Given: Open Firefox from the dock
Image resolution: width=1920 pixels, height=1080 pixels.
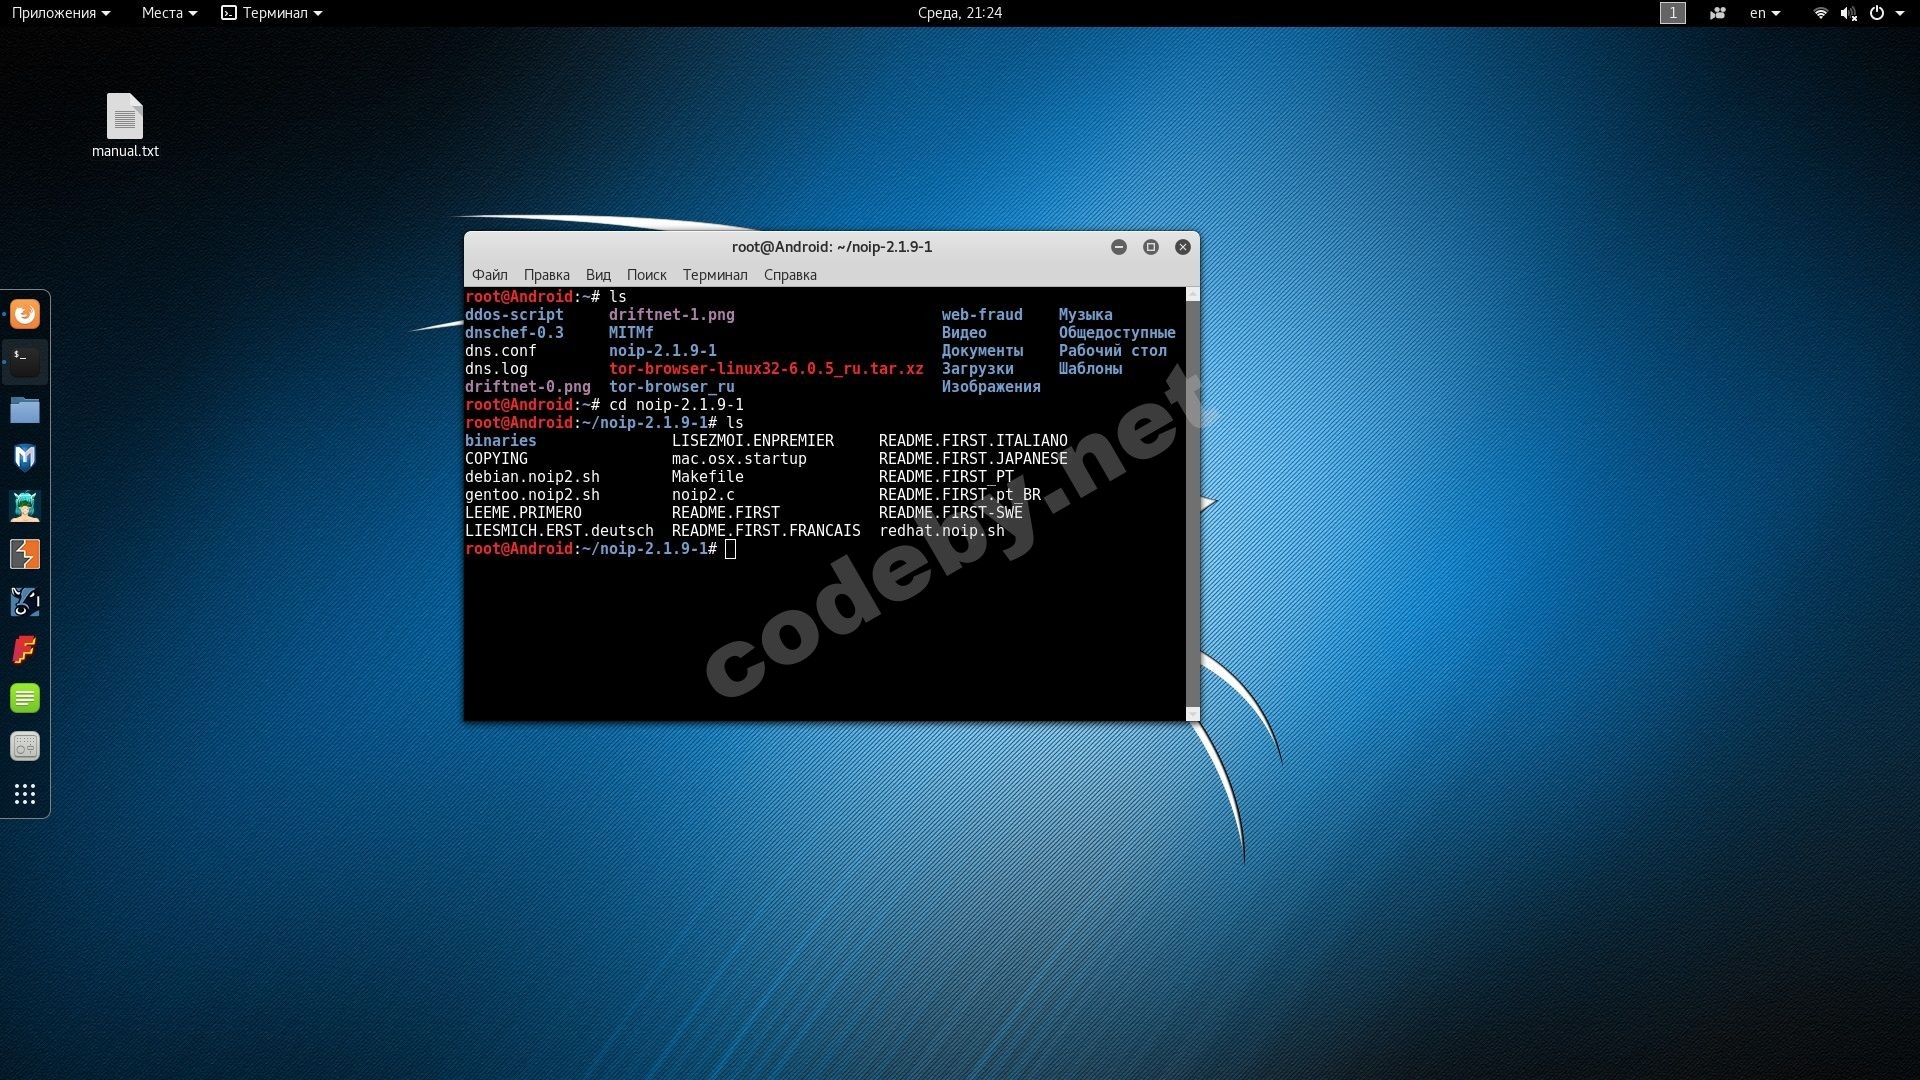Looking at the screenshot, I should click(25, 315).
